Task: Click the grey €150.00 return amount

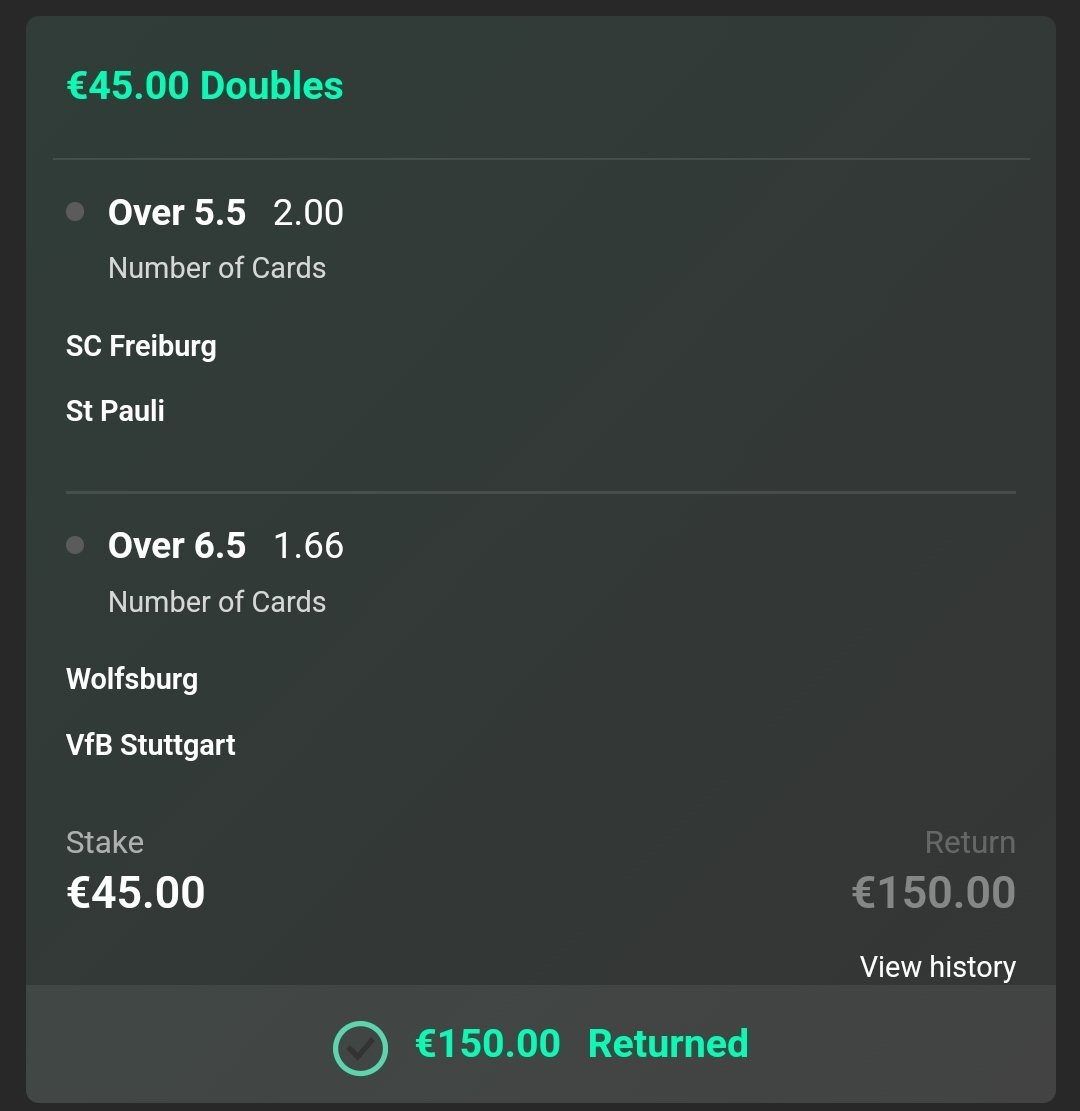Action: point(933,892)
